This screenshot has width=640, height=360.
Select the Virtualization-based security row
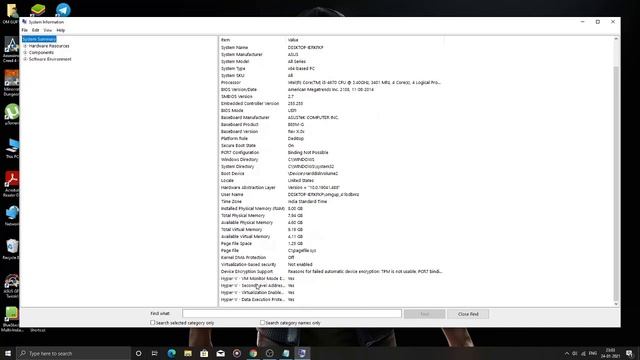click(x=331, y=264)
